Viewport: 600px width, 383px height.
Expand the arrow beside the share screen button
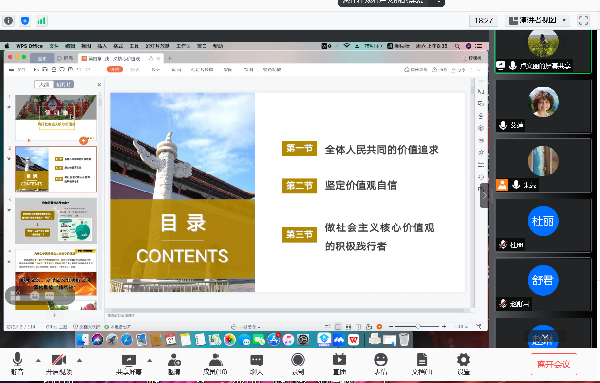(x=150, y=360)
